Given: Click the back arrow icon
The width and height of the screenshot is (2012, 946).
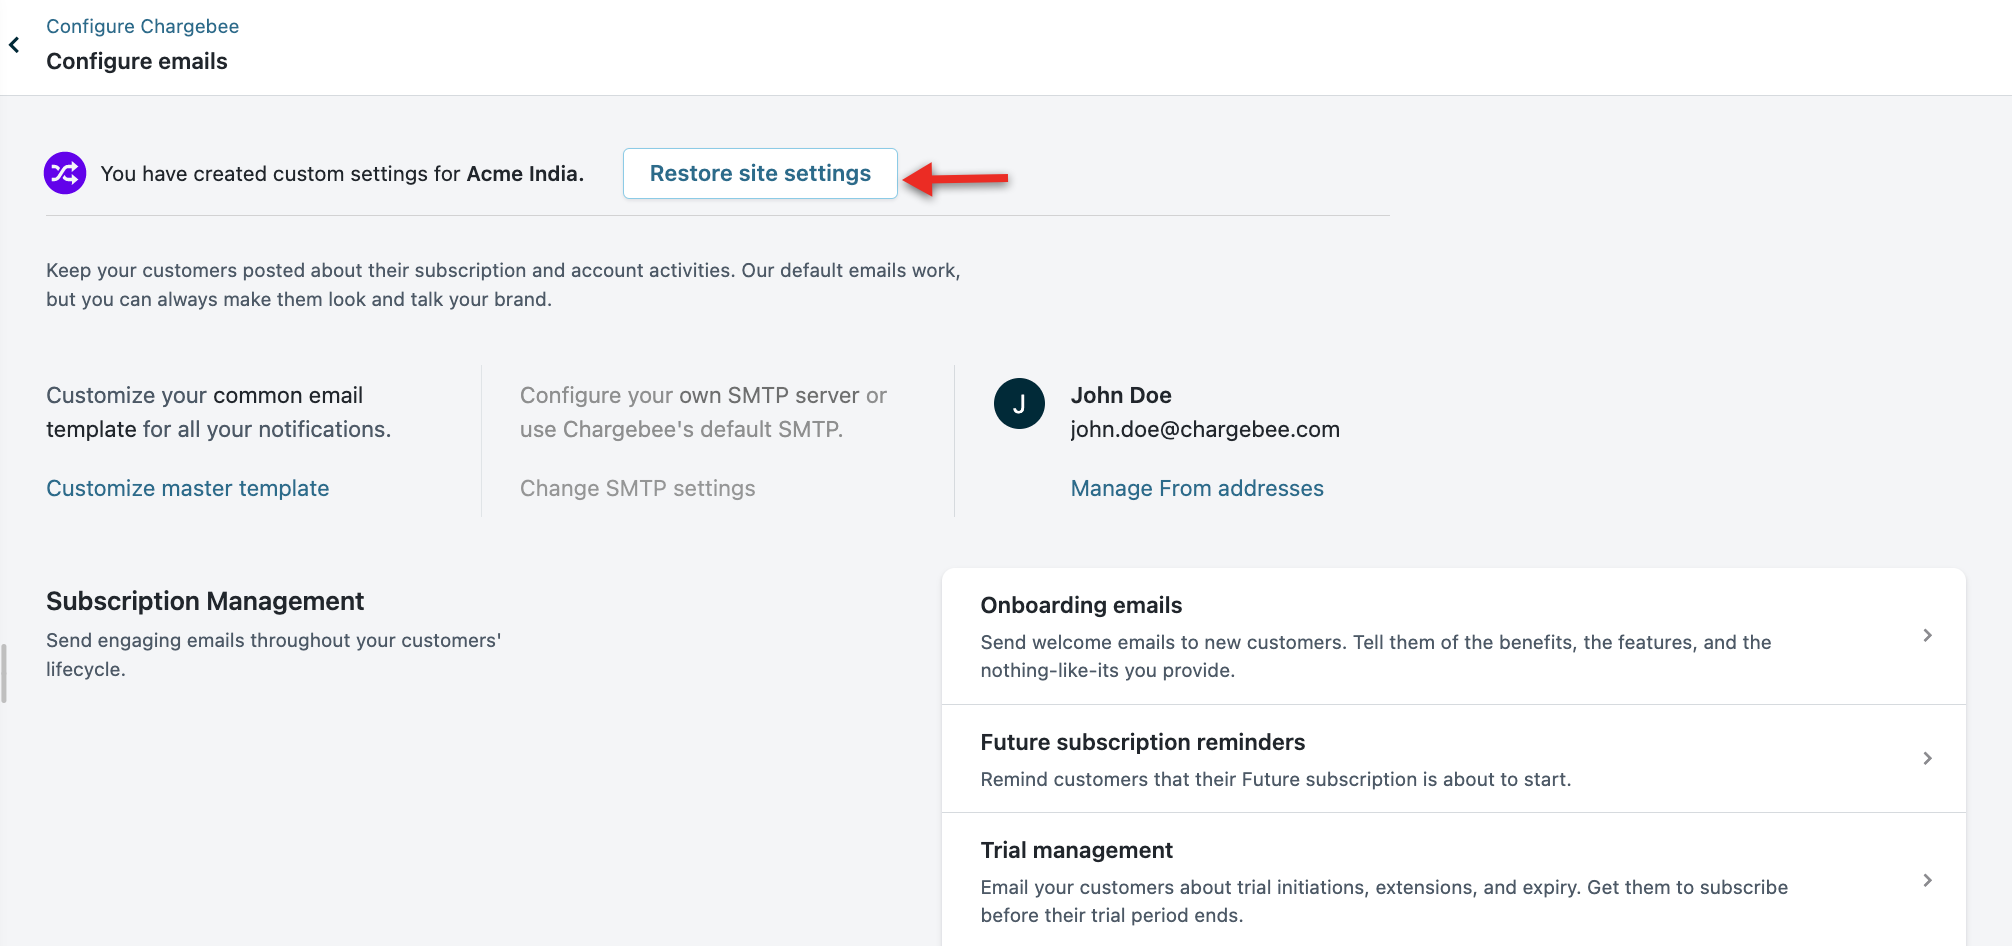Looking at the screenshot, I should tap(14, 45).
